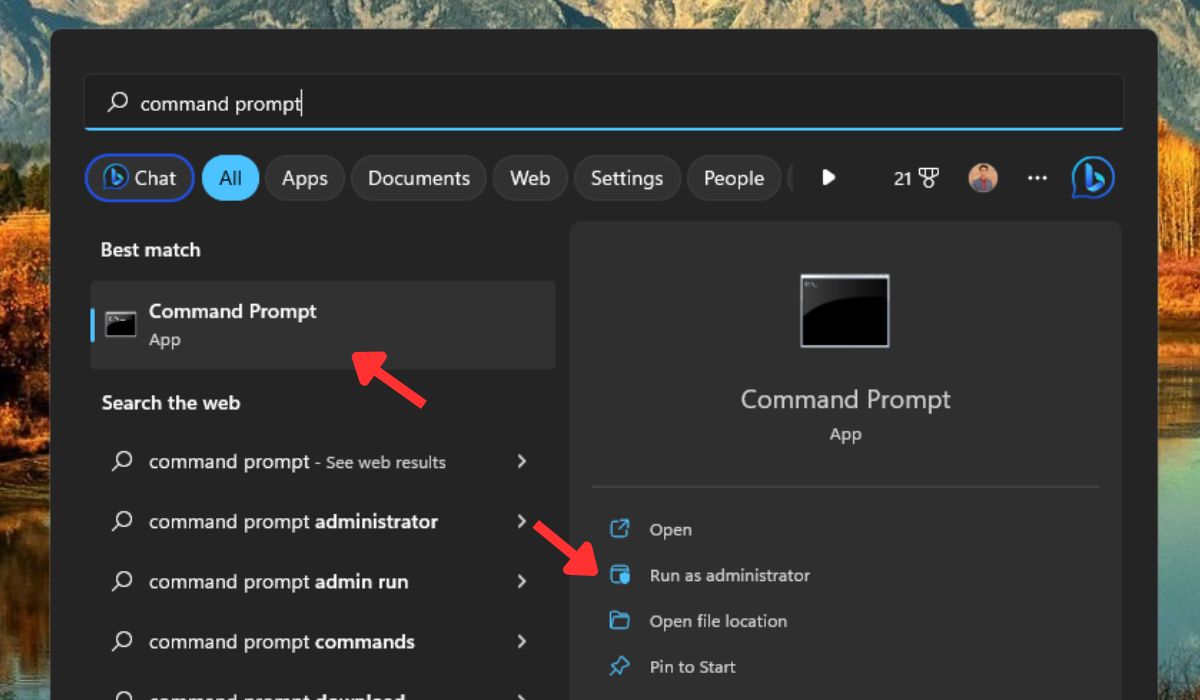Click the large Command Prompt preview icon
This screenshot has width=1200, height=700.
845,311
